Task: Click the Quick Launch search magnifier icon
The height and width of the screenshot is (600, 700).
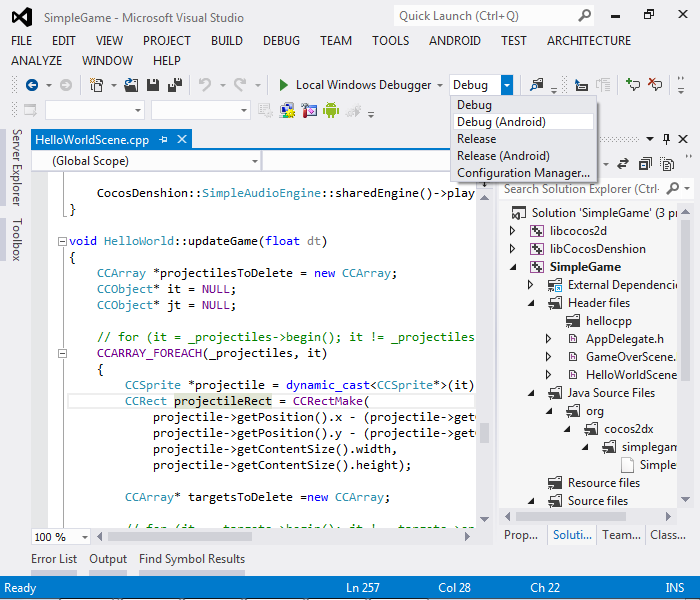Action: click(585, 16)
